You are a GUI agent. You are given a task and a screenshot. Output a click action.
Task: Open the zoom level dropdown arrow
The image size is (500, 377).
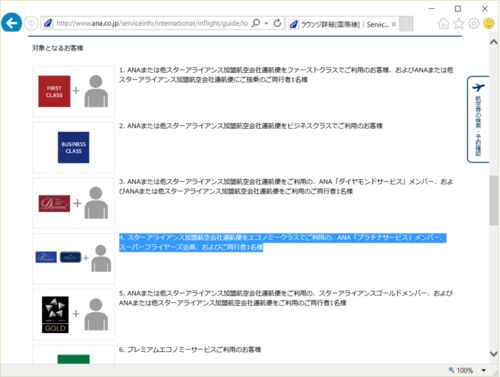484,370
